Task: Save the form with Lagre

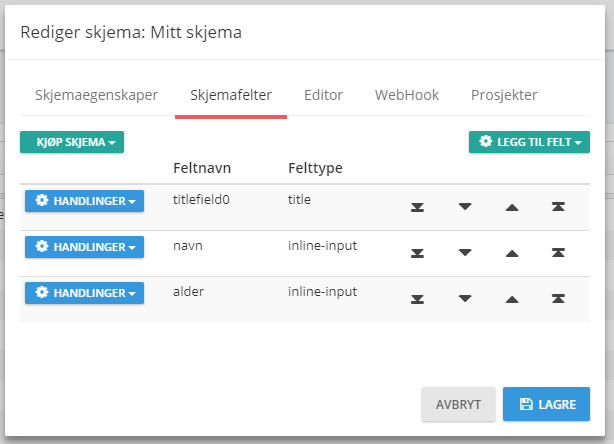Action: coord(546,404)
